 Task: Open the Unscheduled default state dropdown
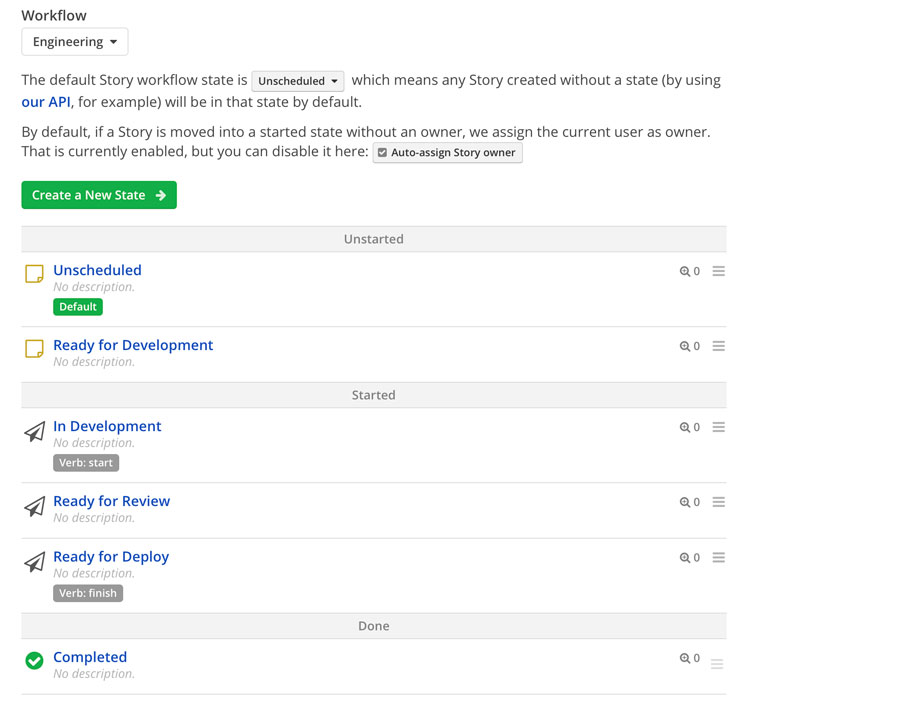(x=298, y=81)
